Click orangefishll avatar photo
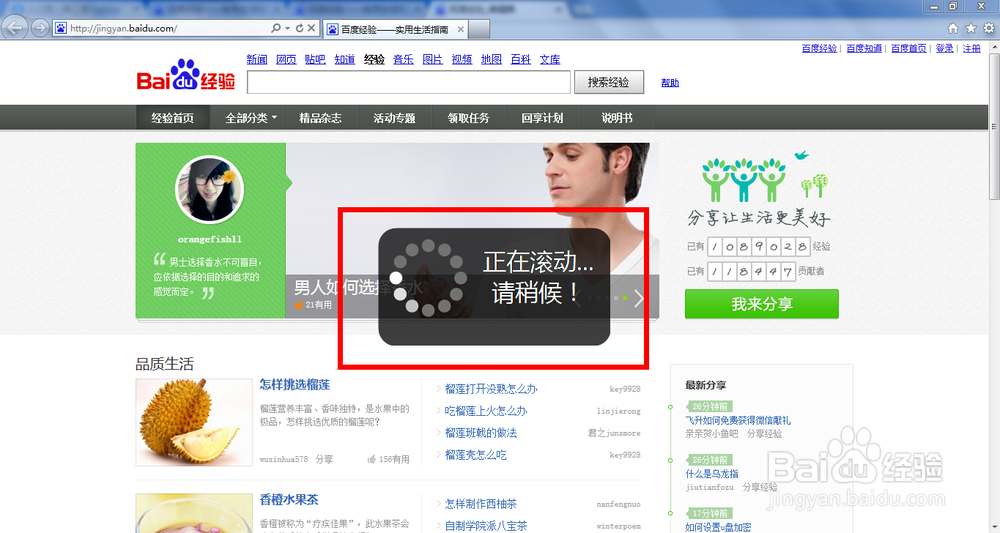This screenshot has width=1000, height=533. [210, 189]
